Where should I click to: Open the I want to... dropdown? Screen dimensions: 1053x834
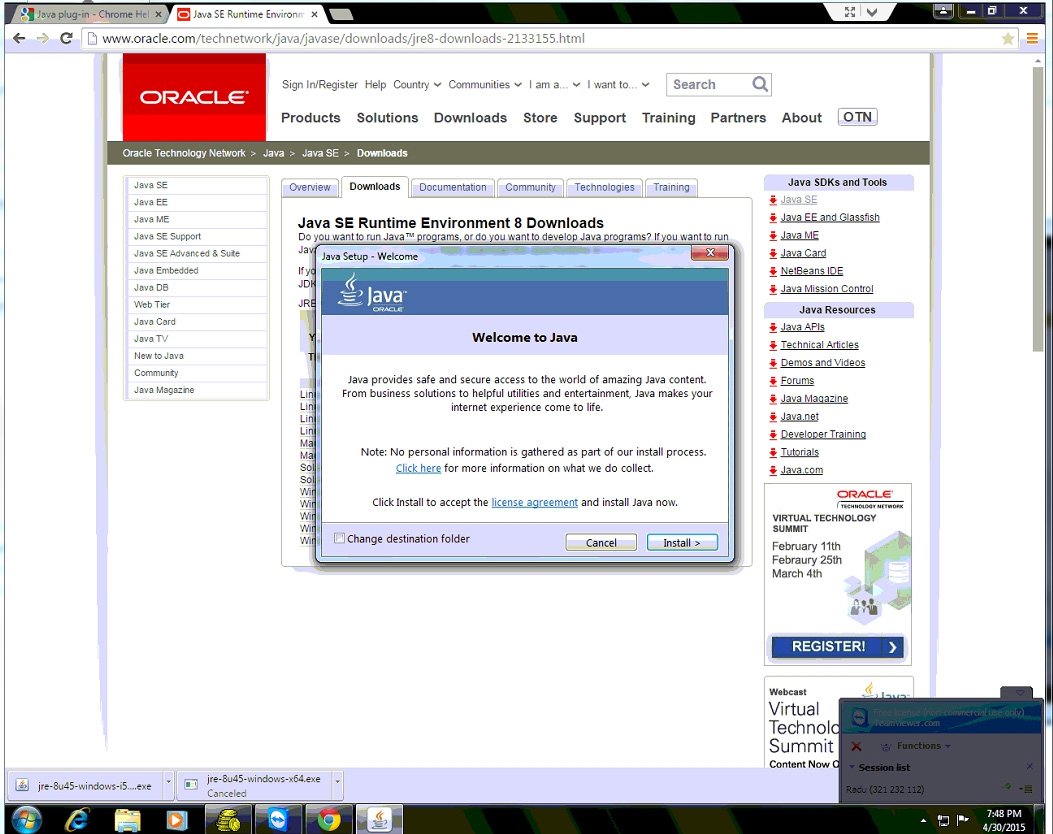(618, 85)
